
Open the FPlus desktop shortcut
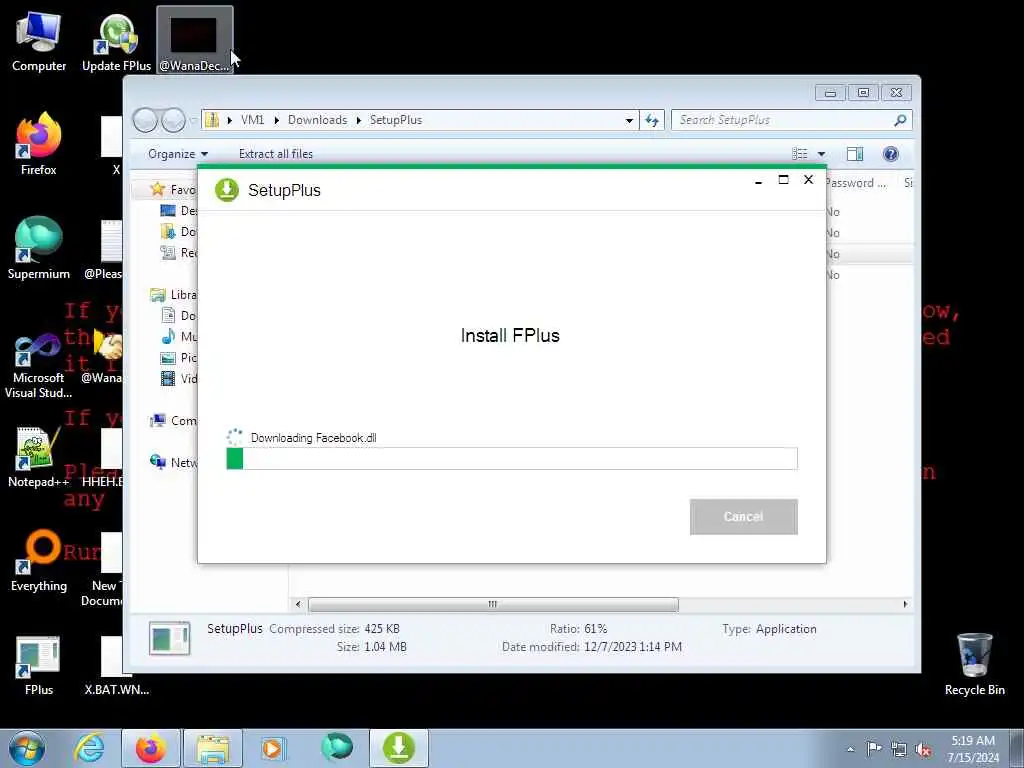pos(39,664)
